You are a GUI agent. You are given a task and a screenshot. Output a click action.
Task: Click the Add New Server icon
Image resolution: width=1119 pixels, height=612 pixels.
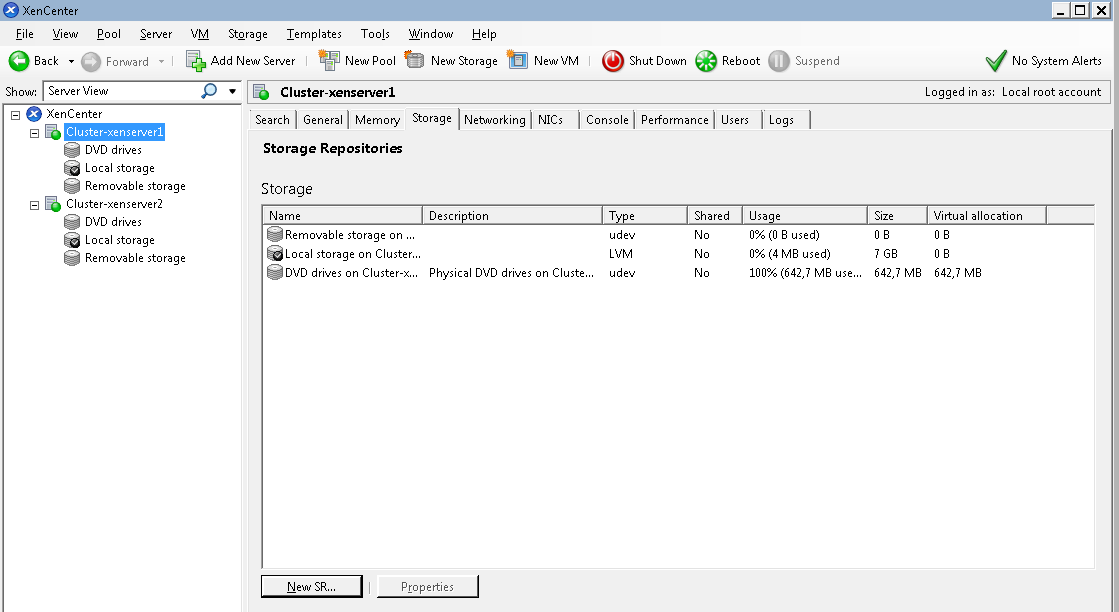click(196, 61)
